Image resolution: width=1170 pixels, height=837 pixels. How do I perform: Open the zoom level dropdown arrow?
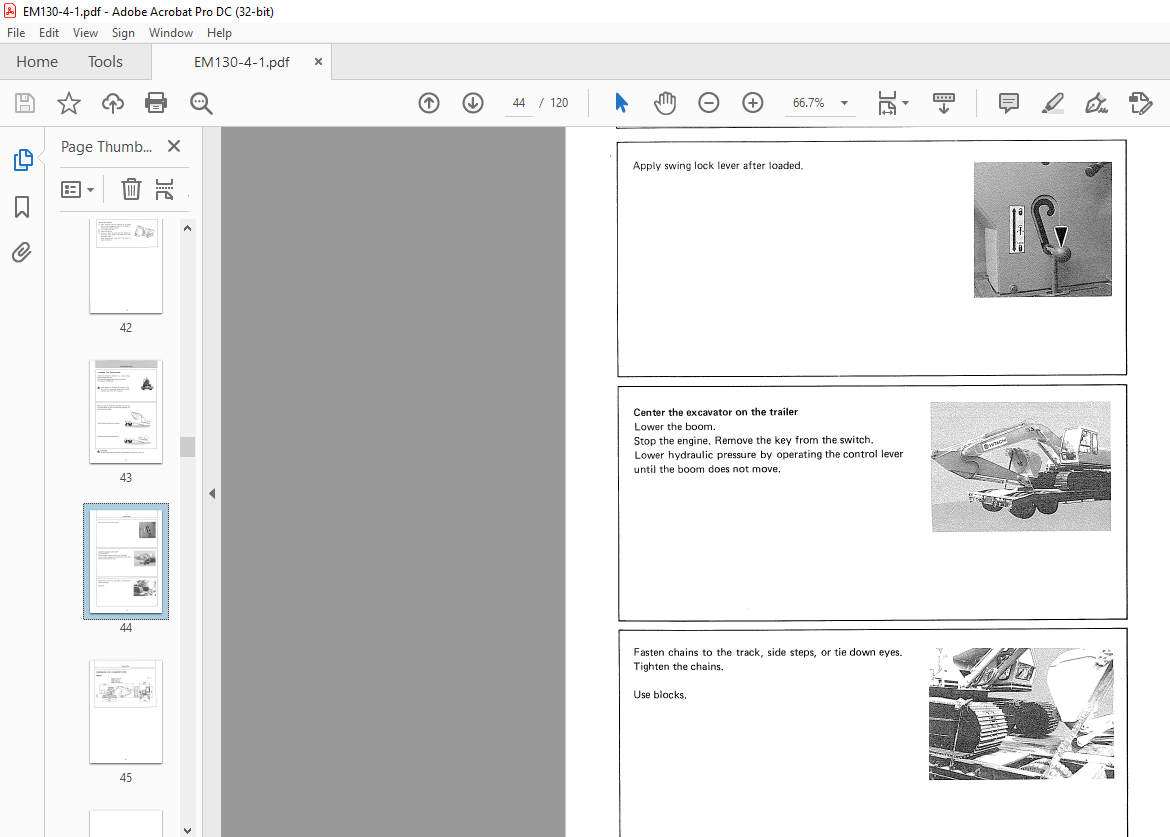point(845,103)
